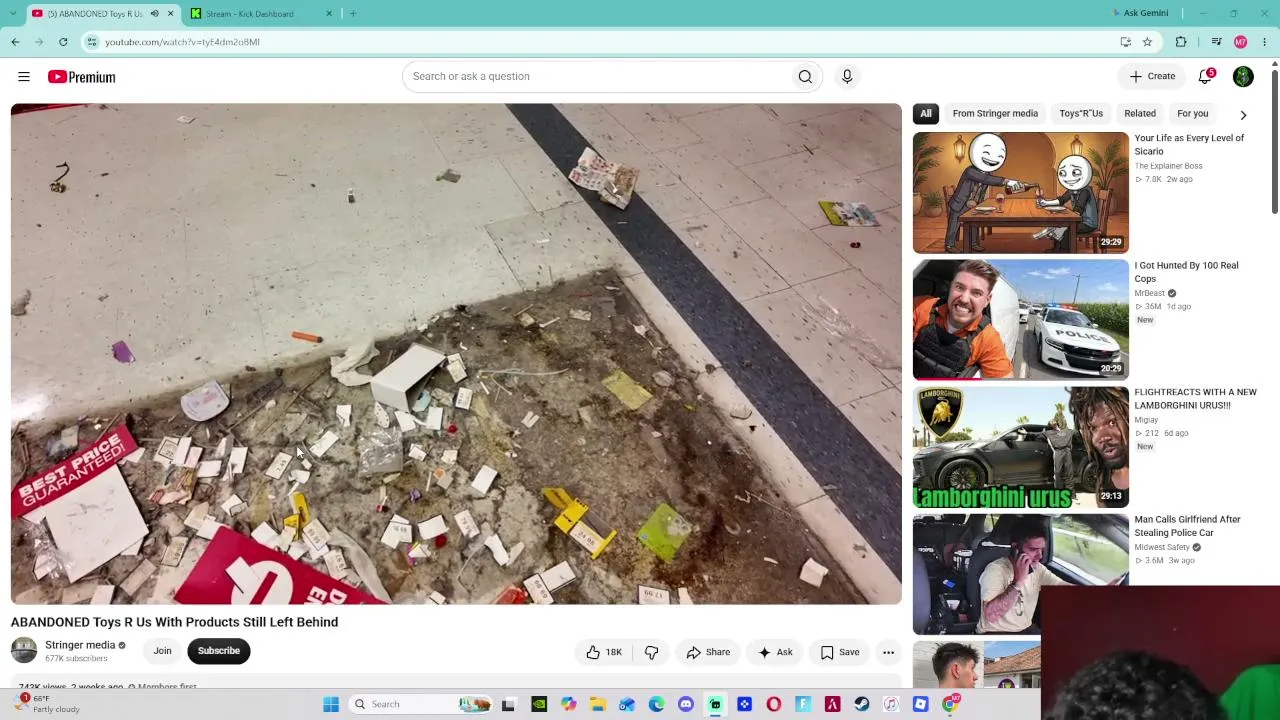Viewport: 1280px width, 720px height.
Task: Subscribe to Stringer media
Action: point(219,651)
